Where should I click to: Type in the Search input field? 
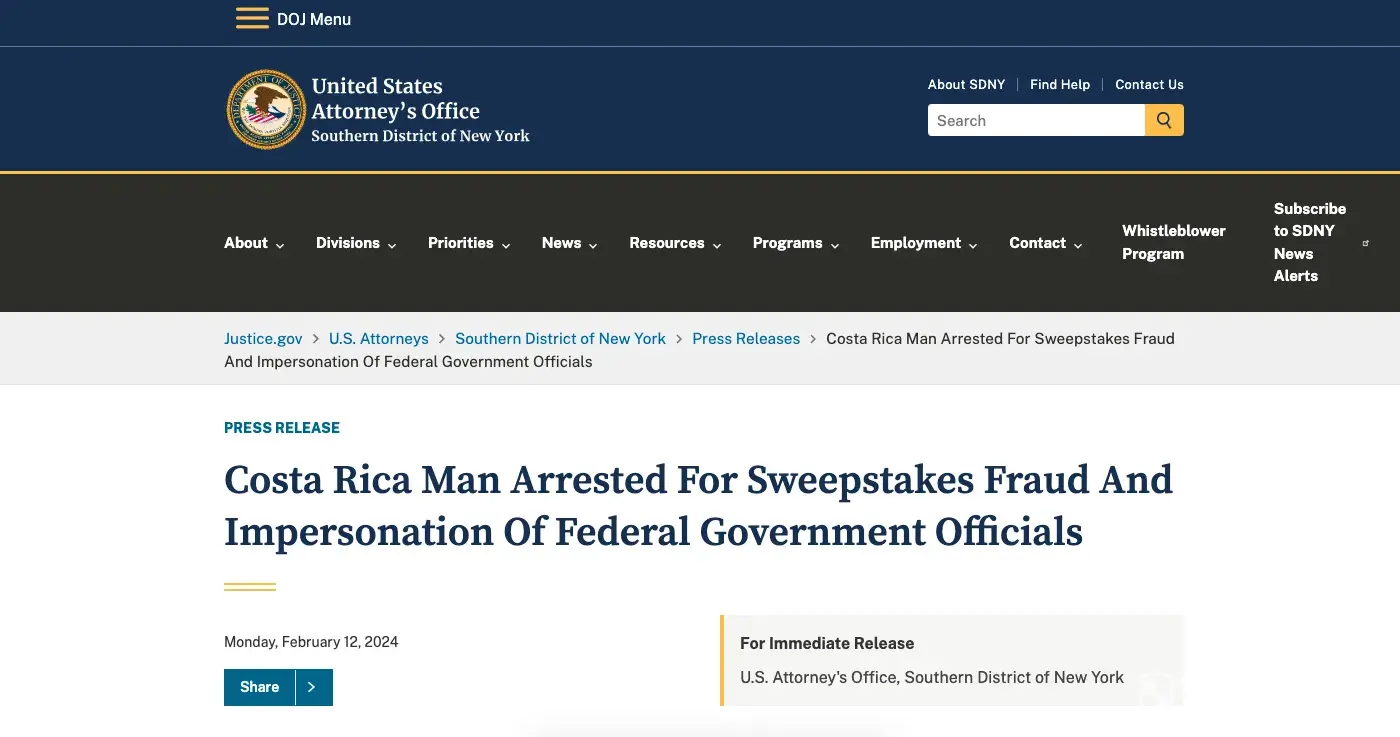pos(1036,121)
